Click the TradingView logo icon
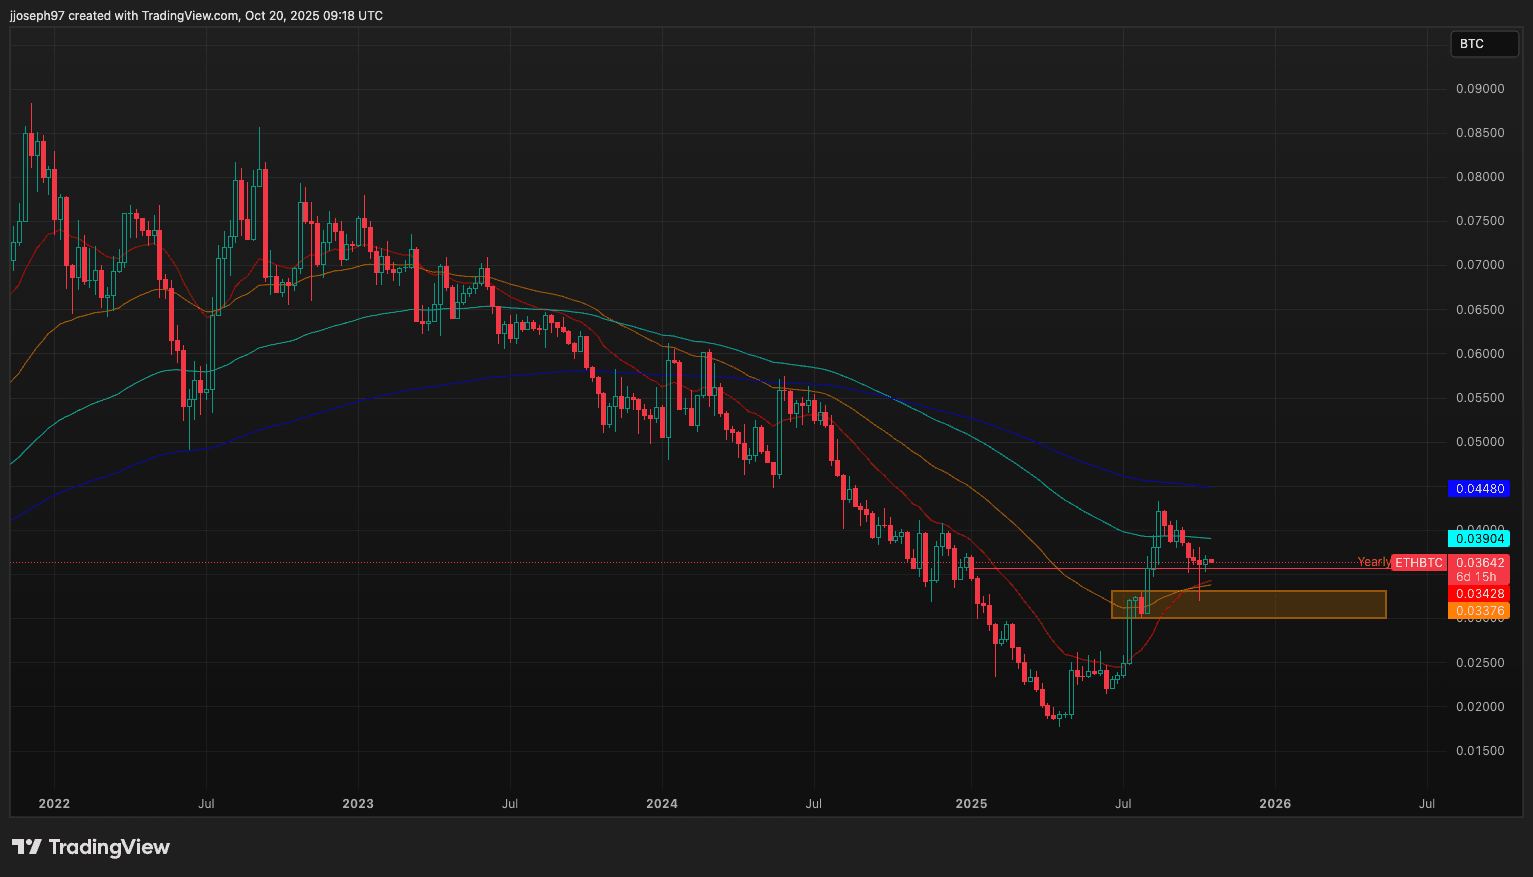The image size is (1533, 877). 27,847
